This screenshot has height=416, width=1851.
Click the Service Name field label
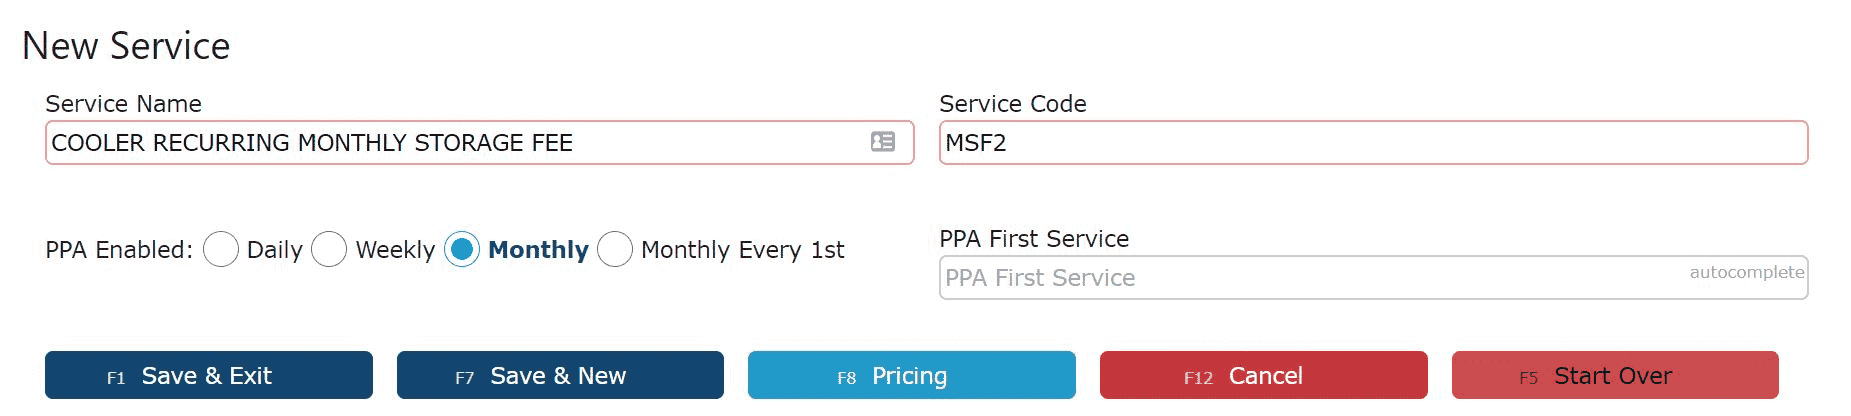point(123,104)
